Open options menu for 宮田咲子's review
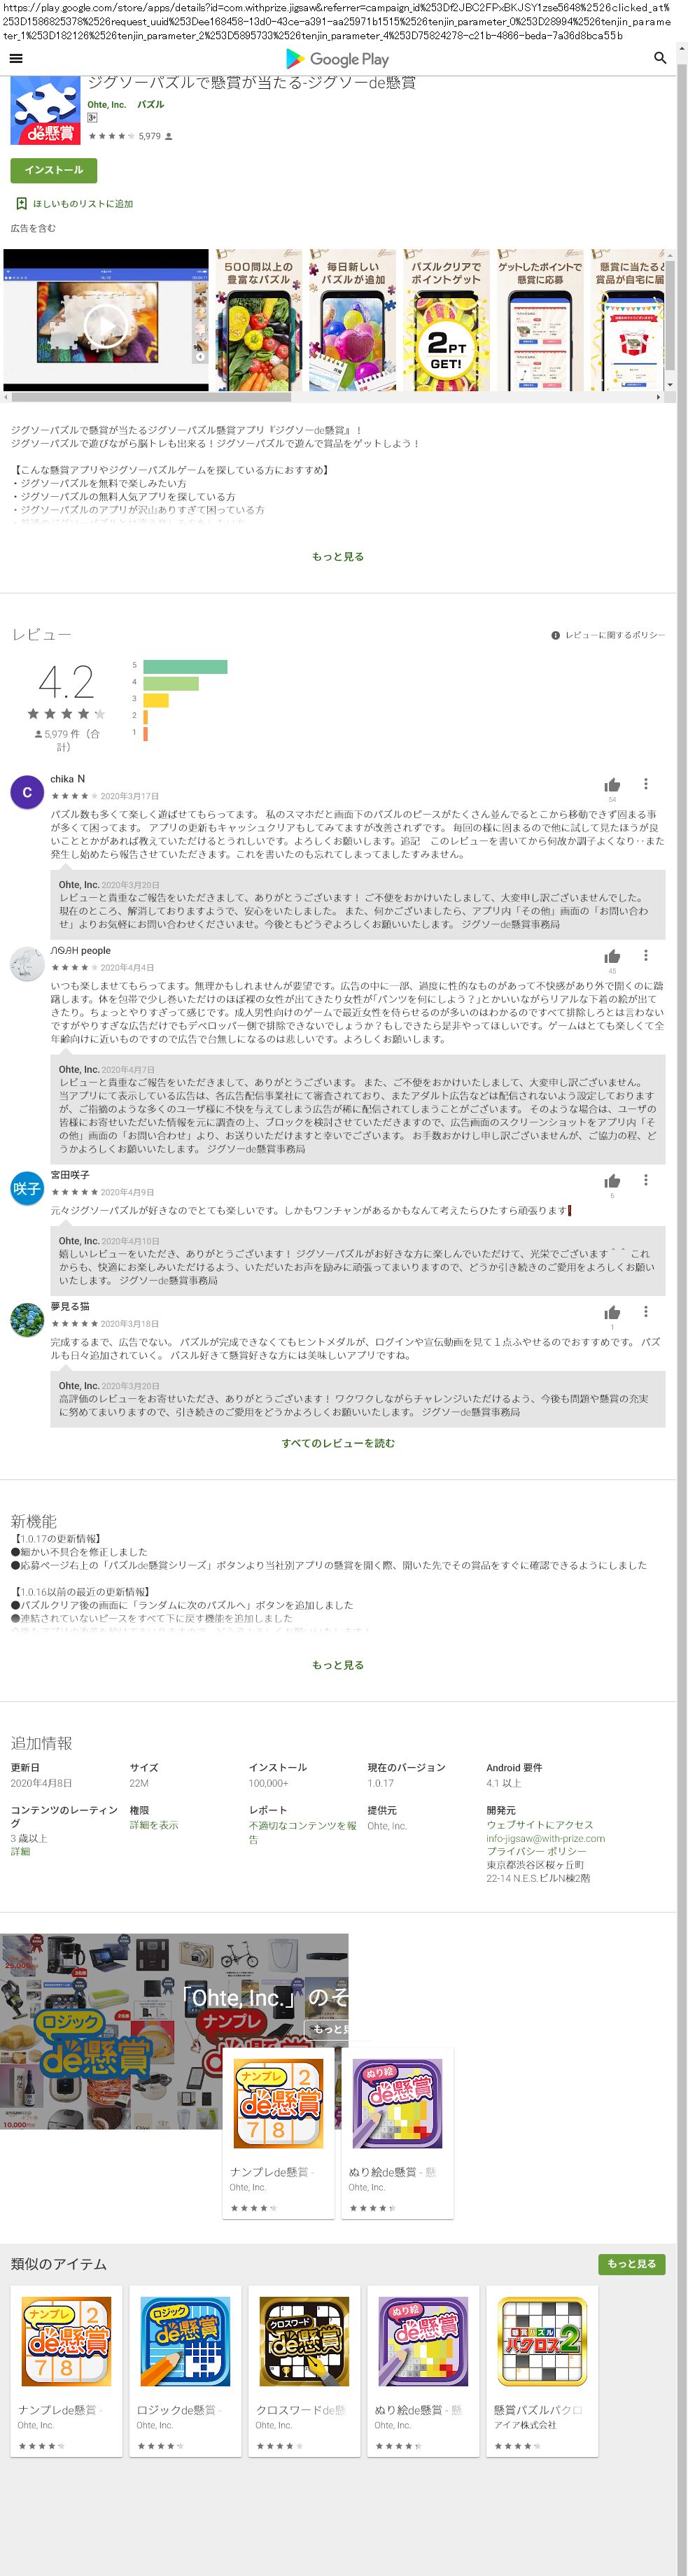 646,1180
